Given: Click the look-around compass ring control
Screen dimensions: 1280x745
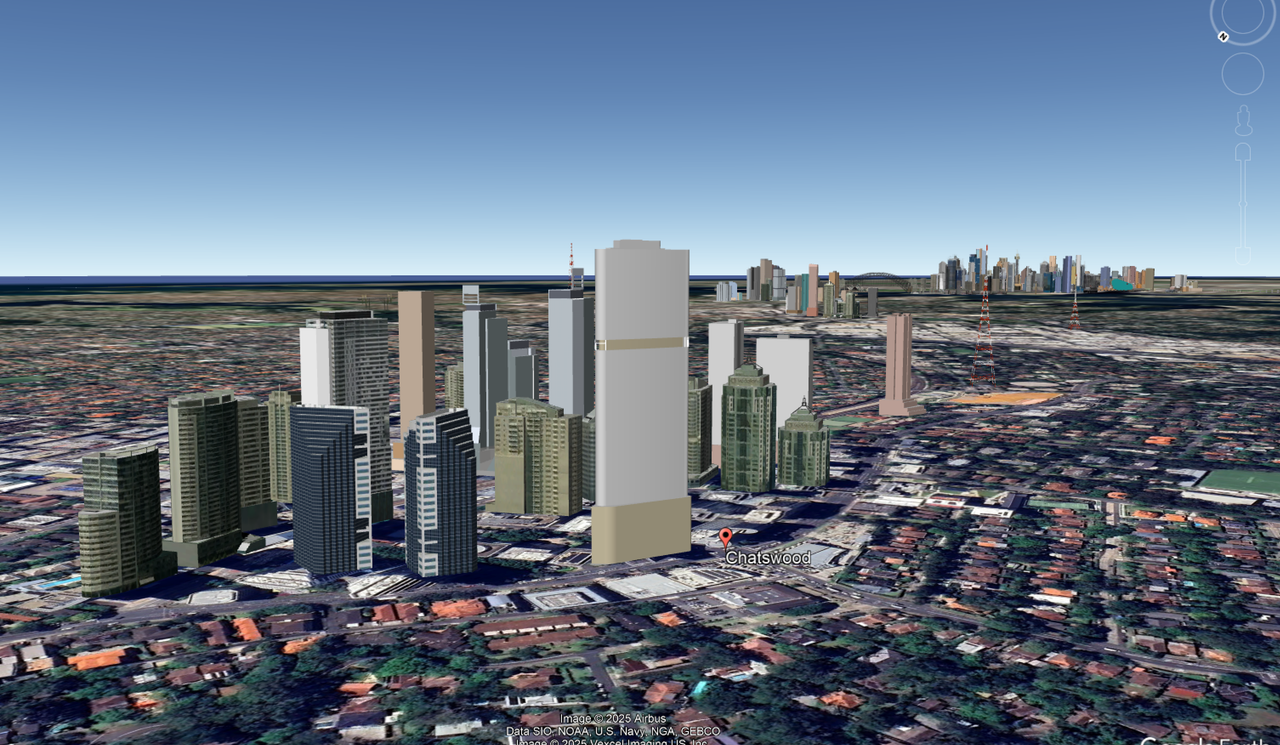Looking at the screenshot, I should (1243, 13).
